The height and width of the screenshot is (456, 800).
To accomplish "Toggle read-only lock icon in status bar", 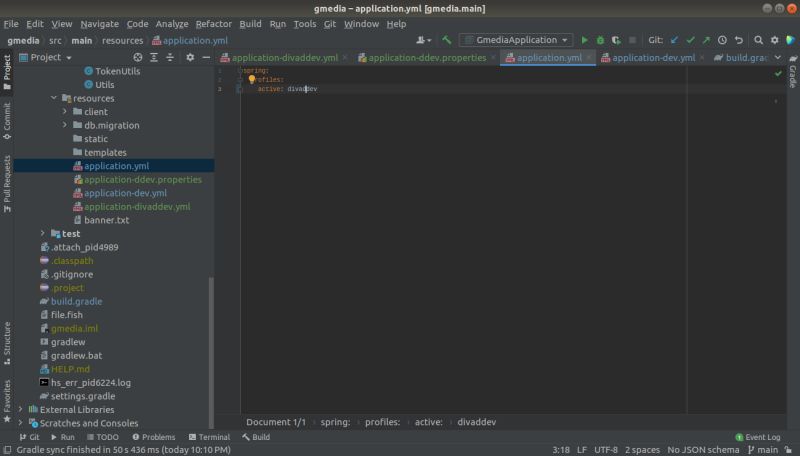I will pyautogui.click(x=789, y=450).
